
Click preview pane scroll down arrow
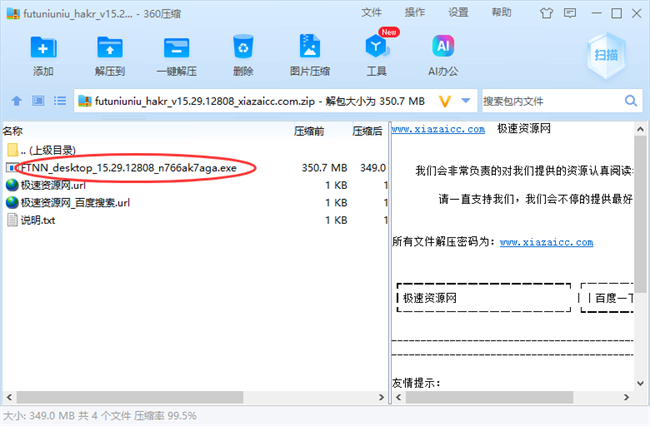(x=640, y=383)
